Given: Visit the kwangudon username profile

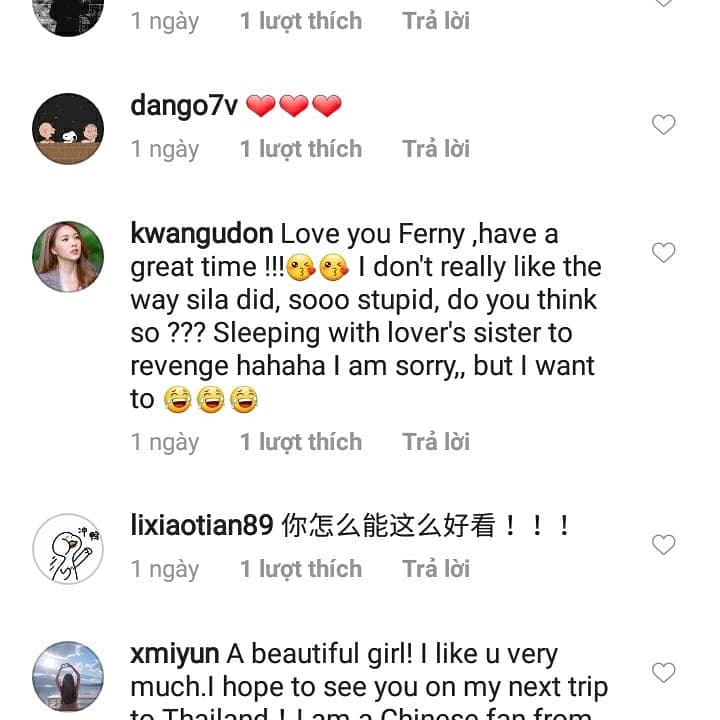Looking at the screenshot, I should (202, 234).
